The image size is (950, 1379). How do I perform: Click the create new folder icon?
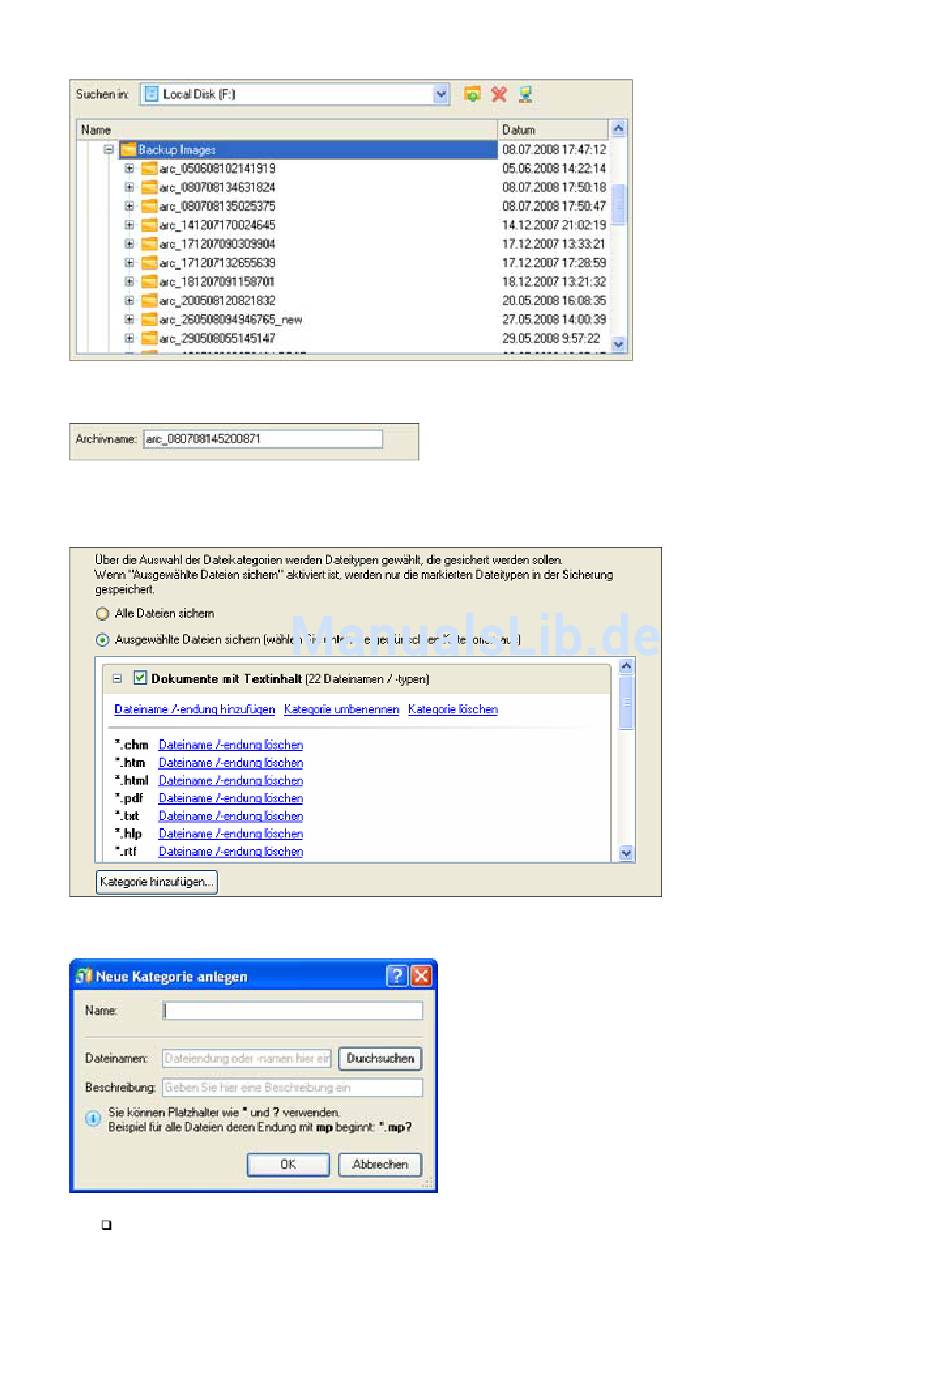[472, 94]
